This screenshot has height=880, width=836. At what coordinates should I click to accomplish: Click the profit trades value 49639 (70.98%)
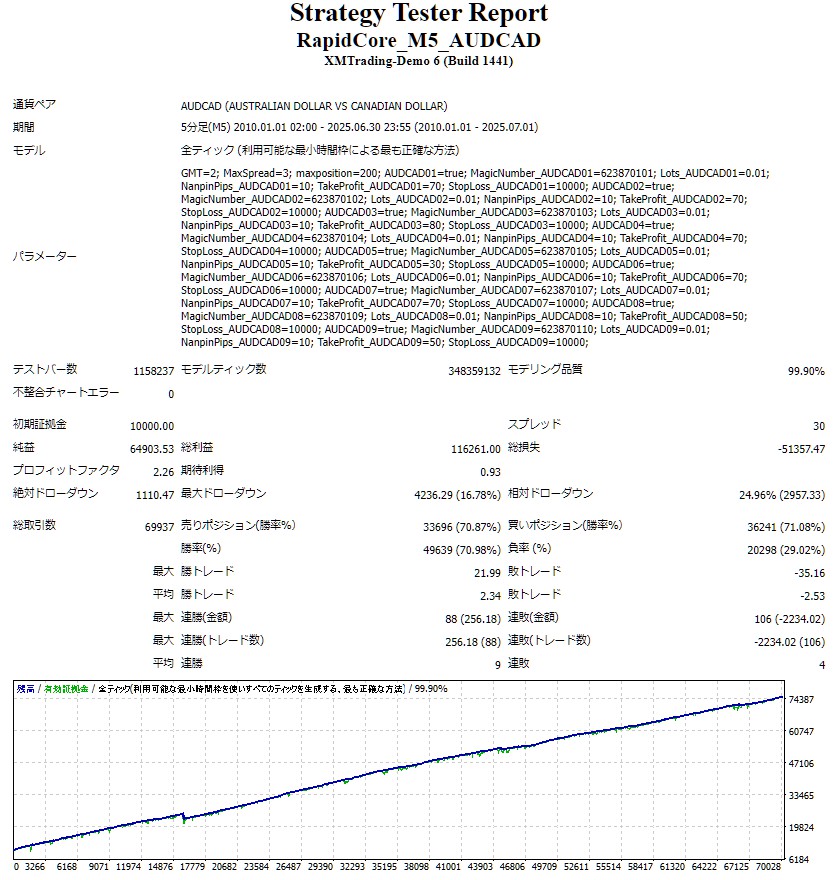(462, 550)
